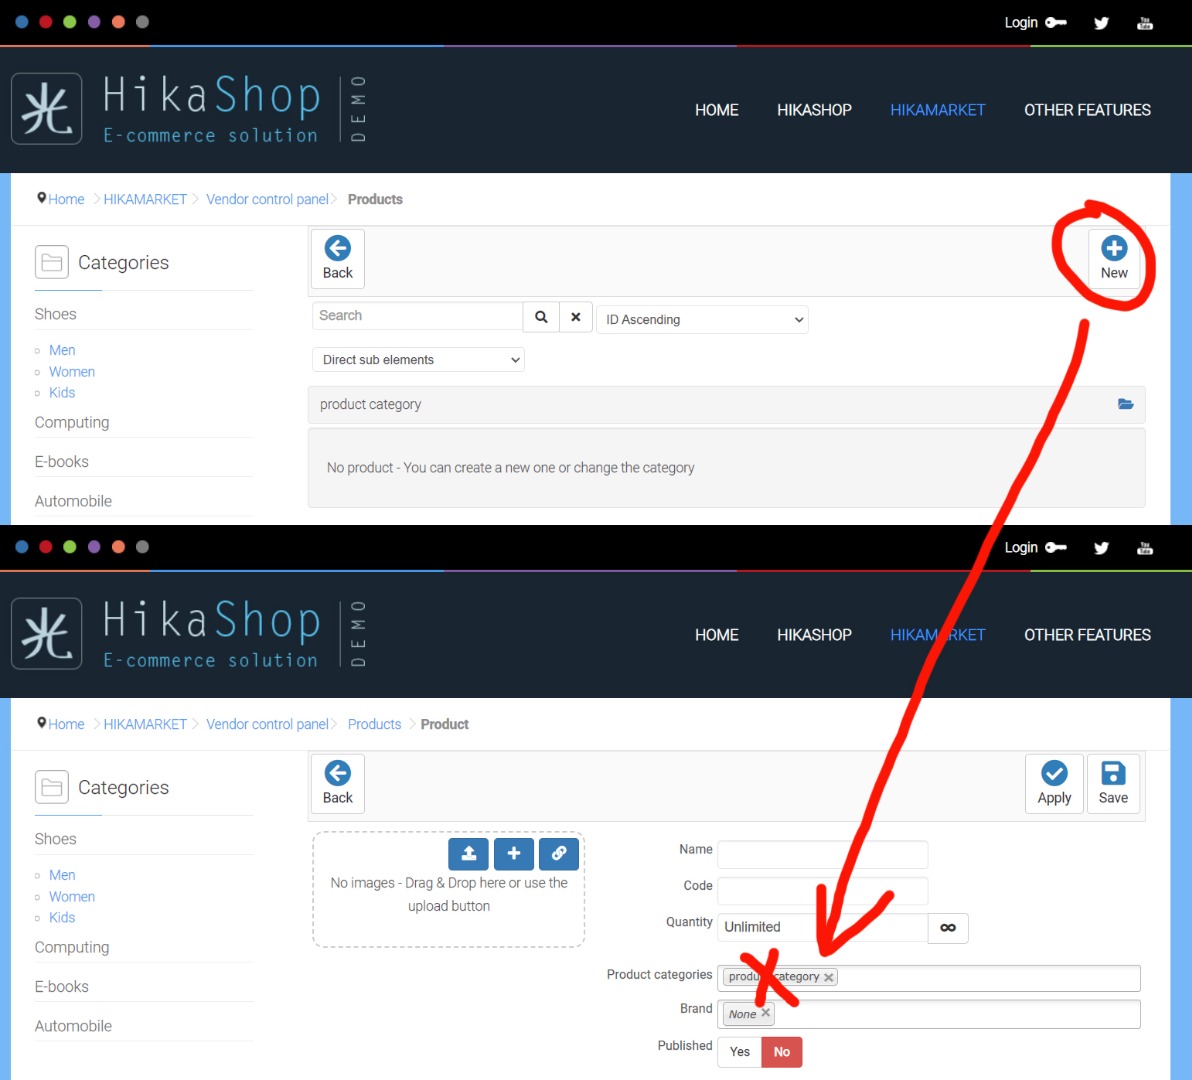Screen dimensions: 1192x1080
Task: Click image drag and drop upload area
Action: [x=449, y=890]
